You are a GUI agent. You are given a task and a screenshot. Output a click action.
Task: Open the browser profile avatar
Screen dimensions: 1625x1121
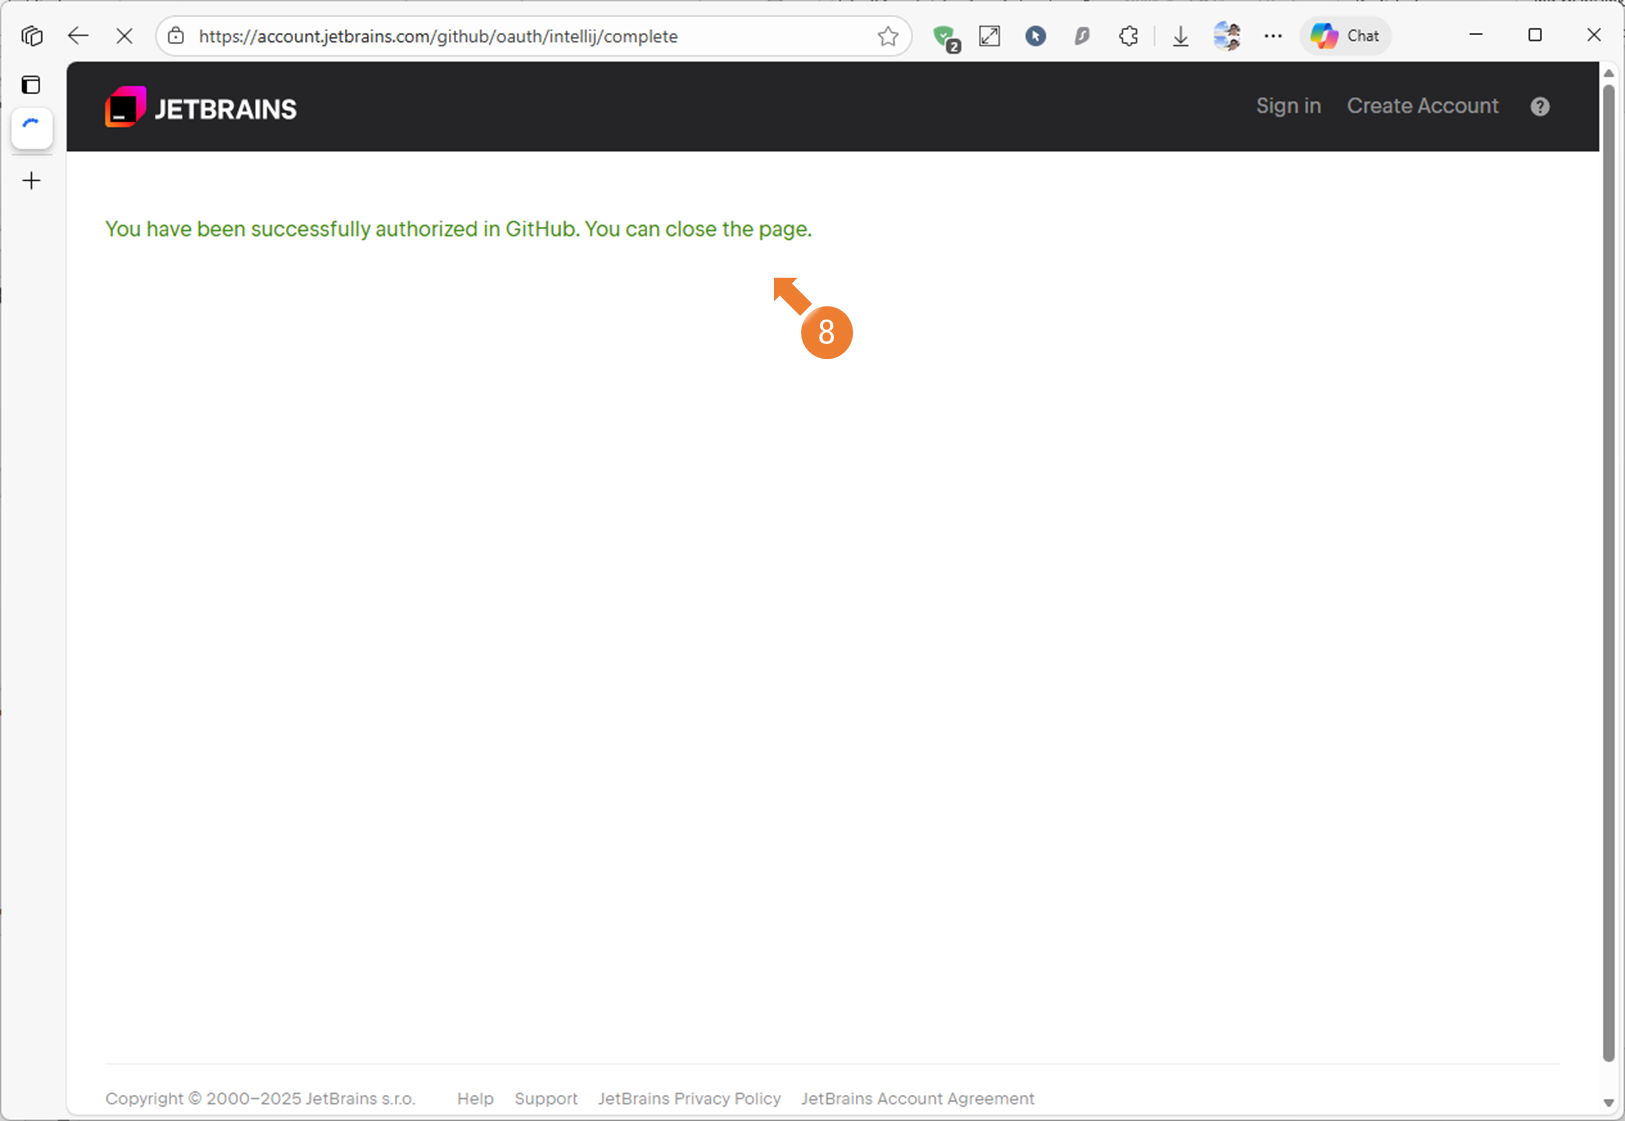[1227, 36]
